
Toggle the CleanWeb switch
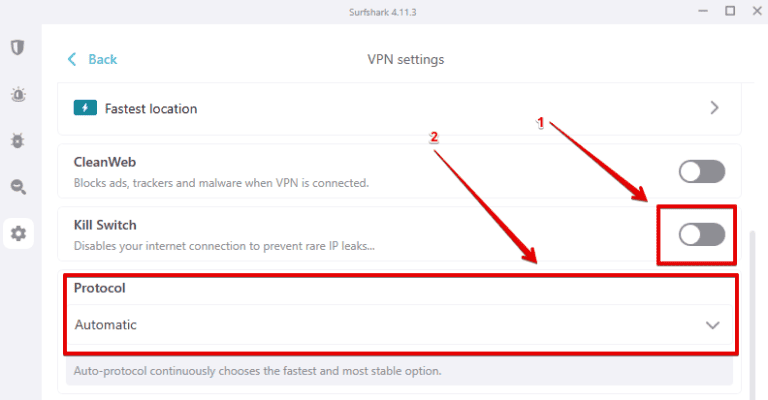(701, 171)
